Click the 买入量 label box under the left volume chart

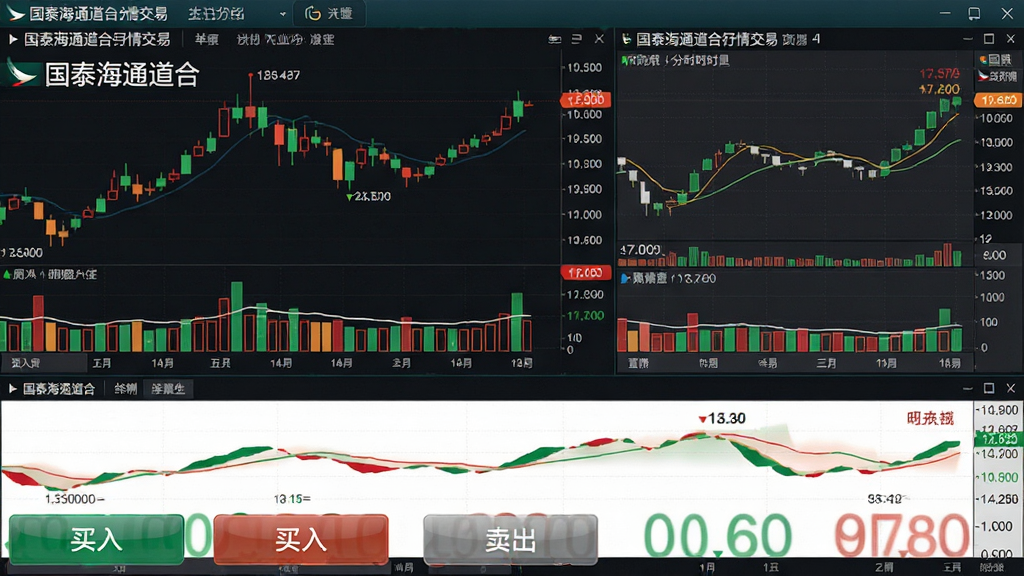[x=43, y=362]
